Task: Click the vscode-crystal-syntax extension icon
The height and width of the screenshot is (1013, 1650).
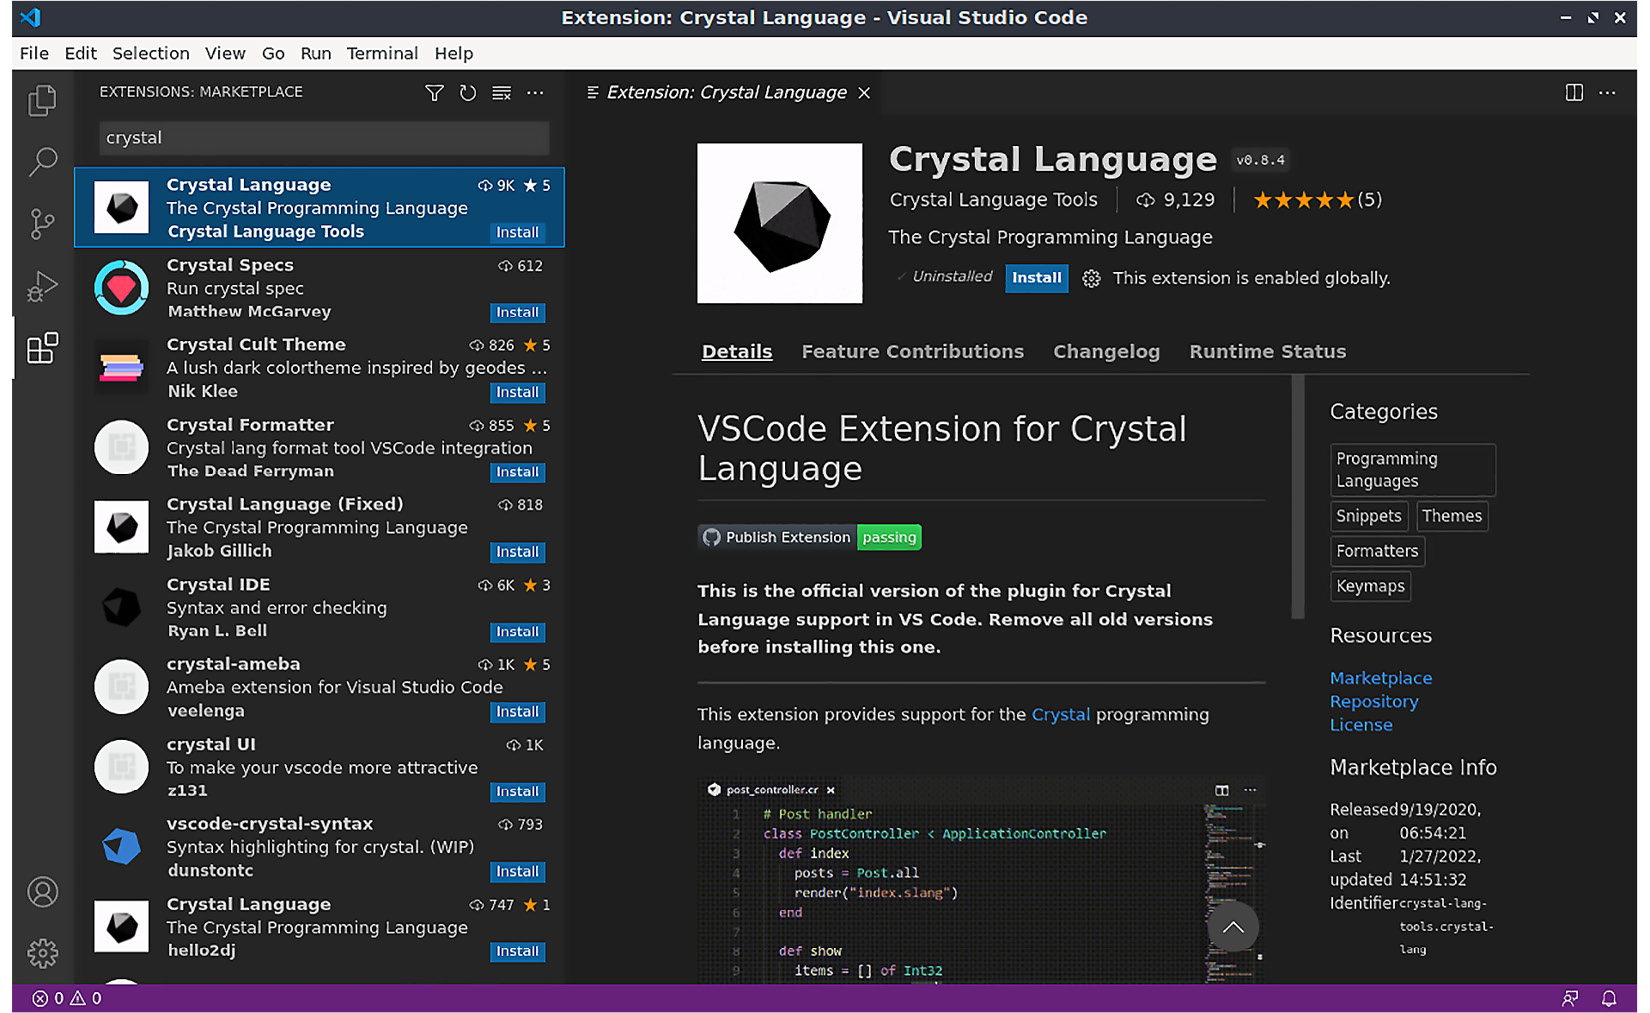Action: (x=122, y=846)
